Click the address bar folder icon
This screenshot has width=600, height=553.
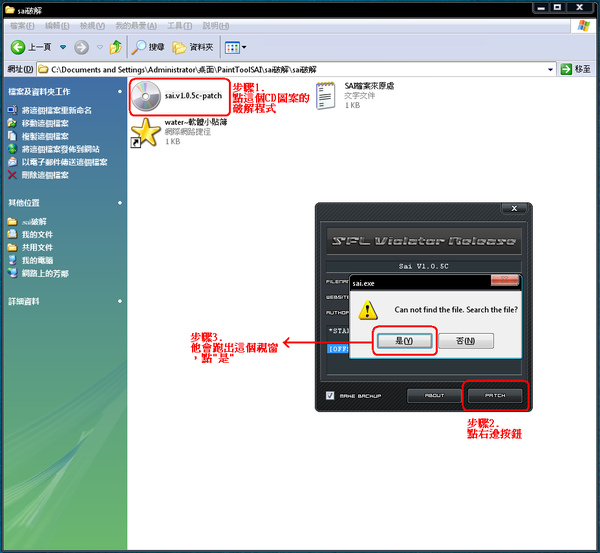pos(43,69)
